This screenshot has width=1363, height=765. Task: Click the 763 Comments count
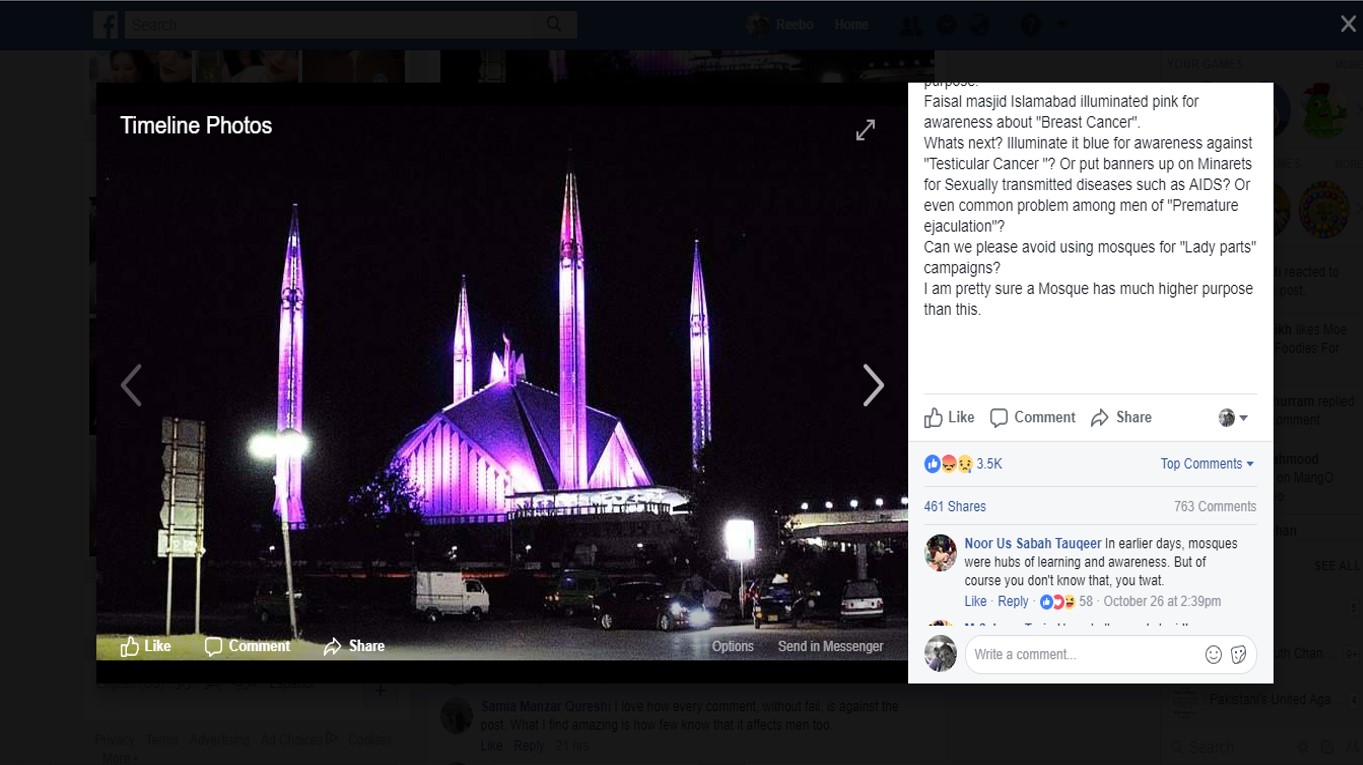pos(1215,506)
